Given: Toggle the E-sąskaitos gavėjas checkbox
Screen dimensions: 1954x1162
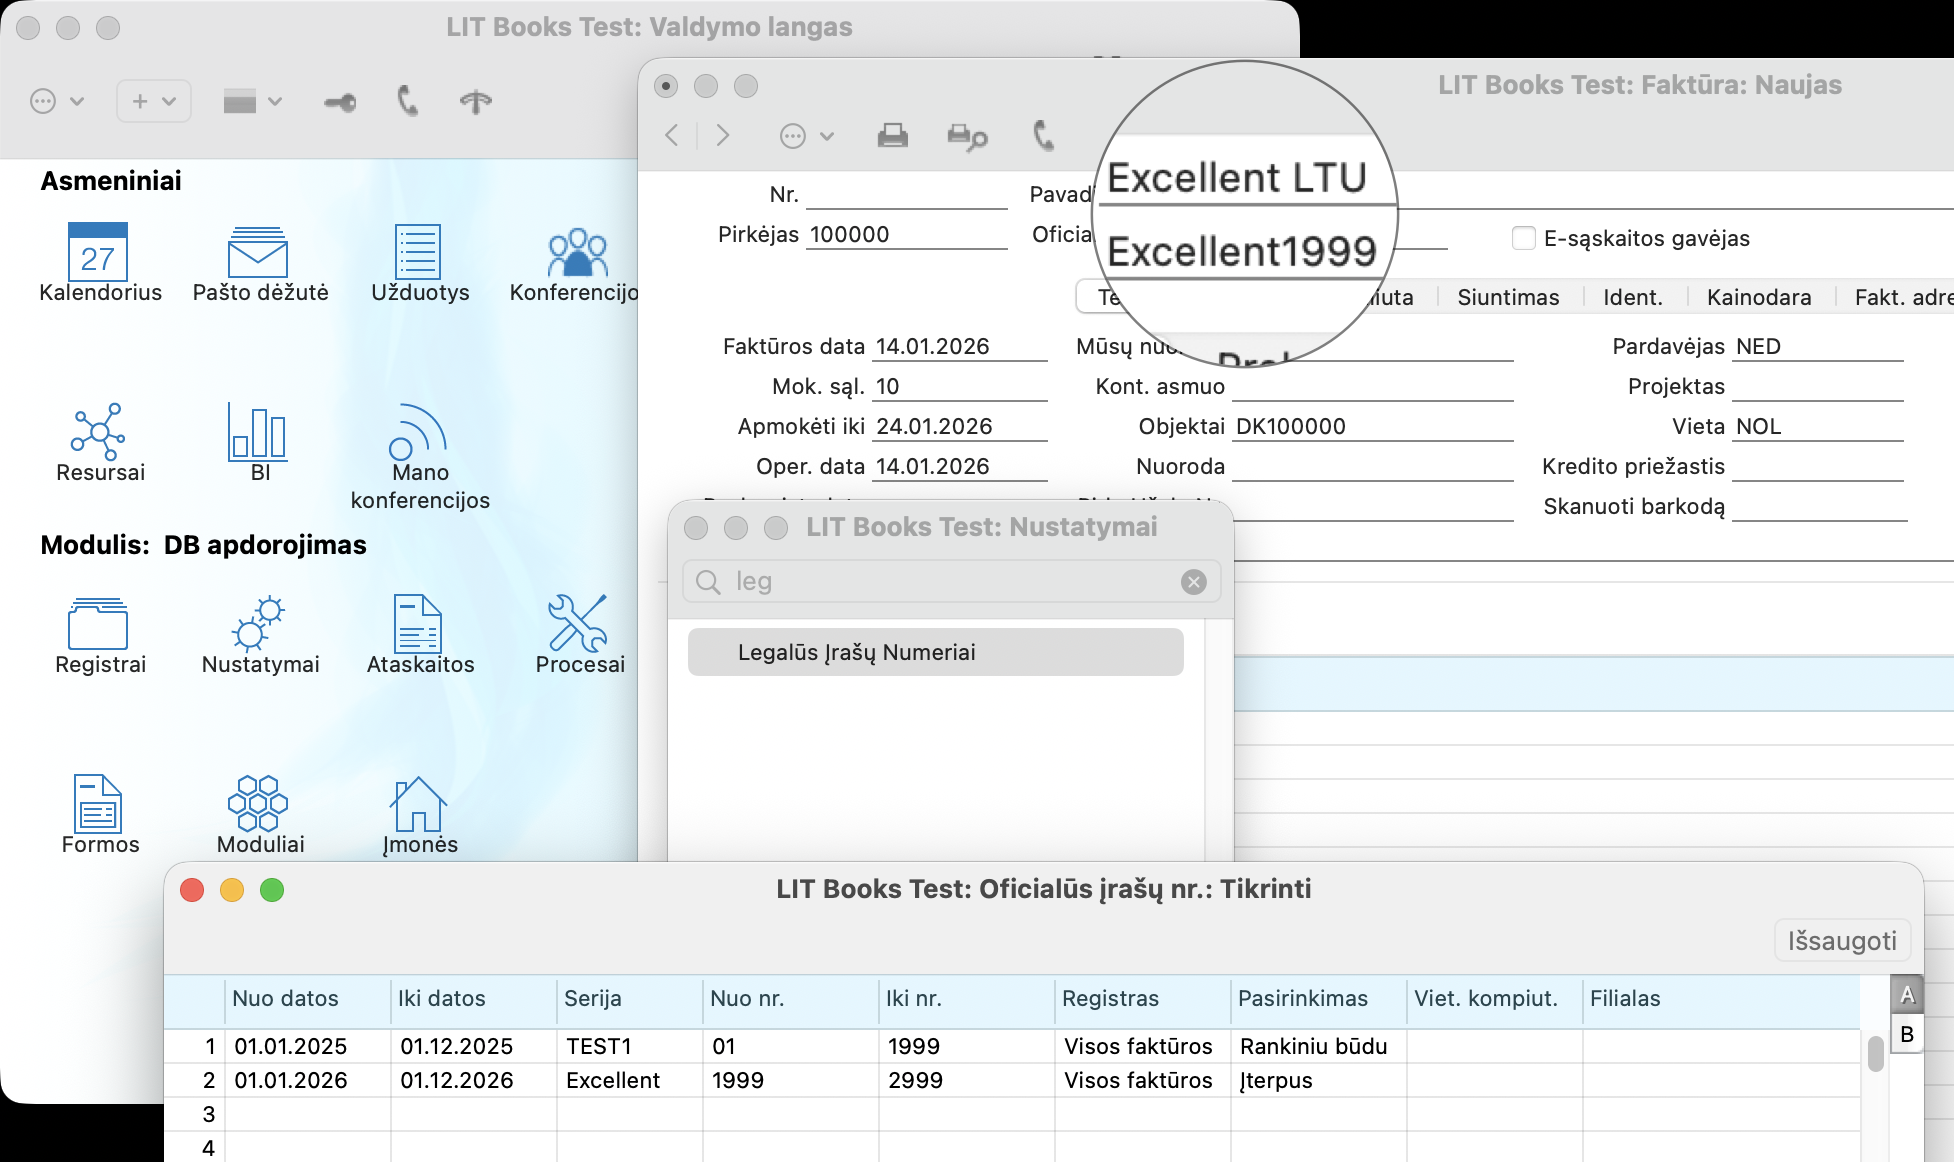Looking at the screenshot, I should [1524, 238].
